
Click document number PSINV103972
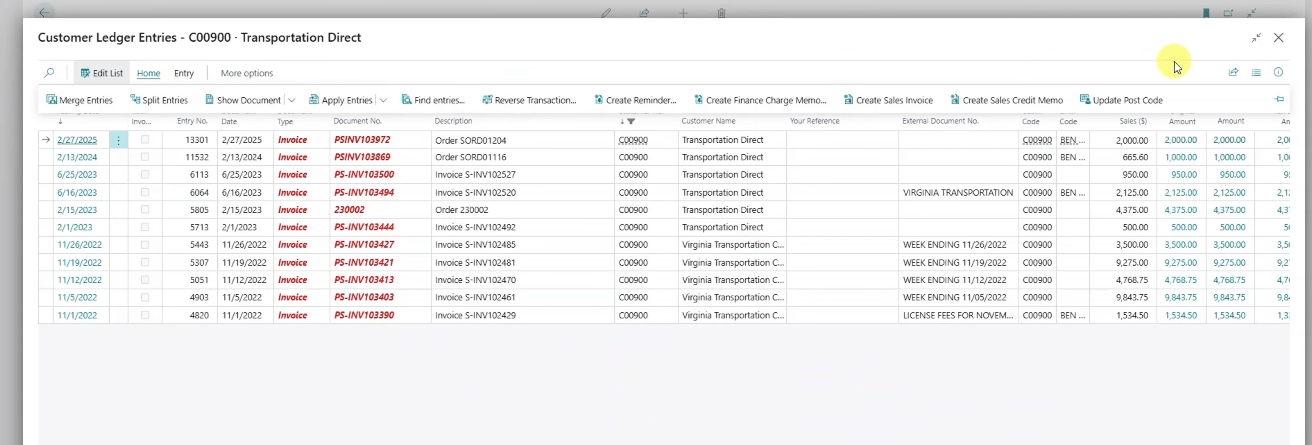[x=362, y=140]
